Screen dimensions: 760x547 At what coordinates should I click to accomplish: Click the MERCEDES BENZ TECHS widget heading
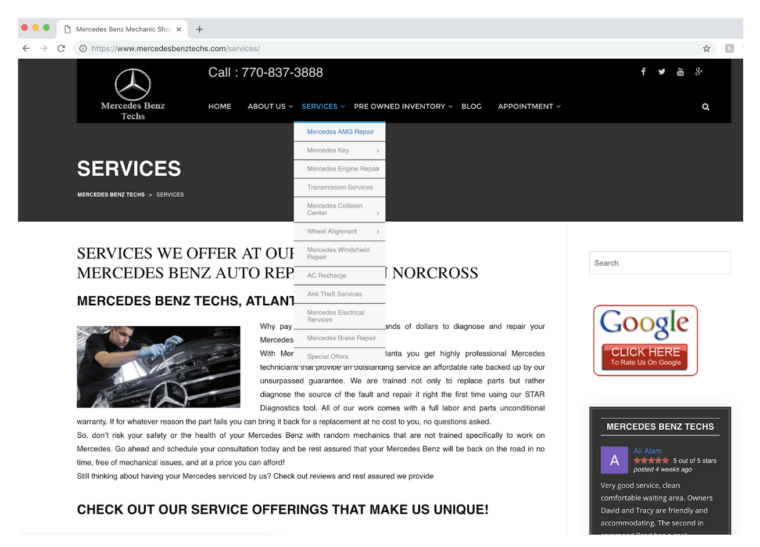click(x=660, y=426)
